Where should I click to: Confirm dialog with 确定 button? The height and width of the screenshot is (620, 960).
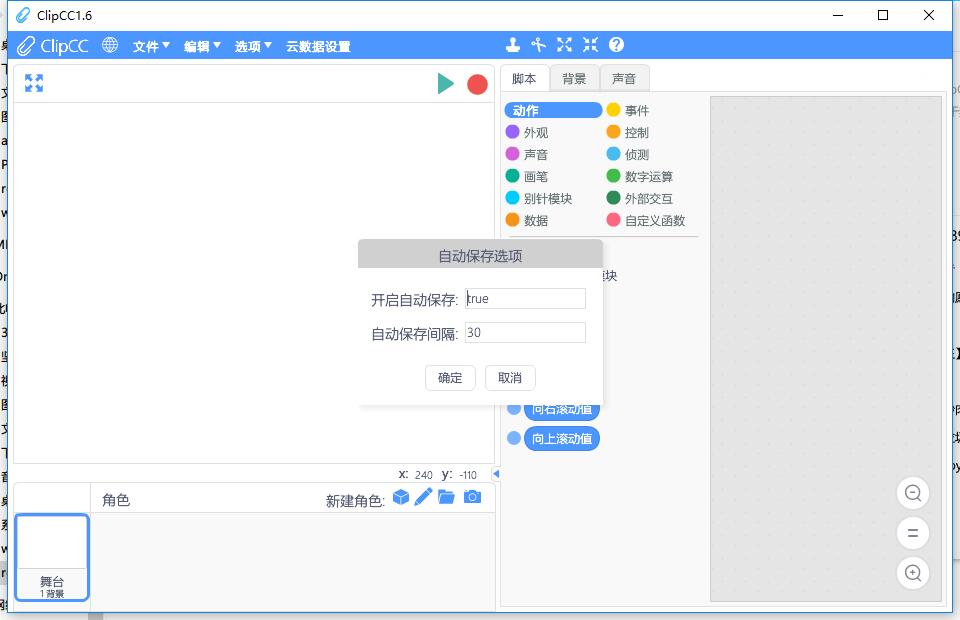pos(450,378)
